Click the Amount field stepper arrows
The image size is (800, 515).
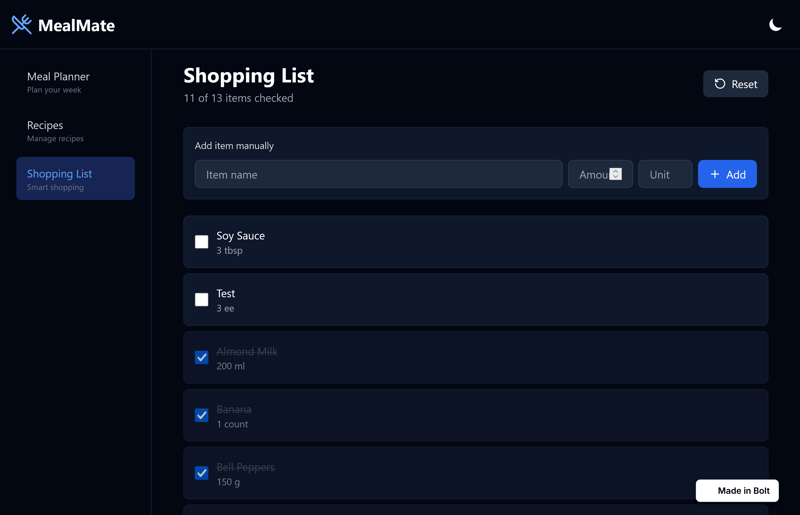(616, 174)
